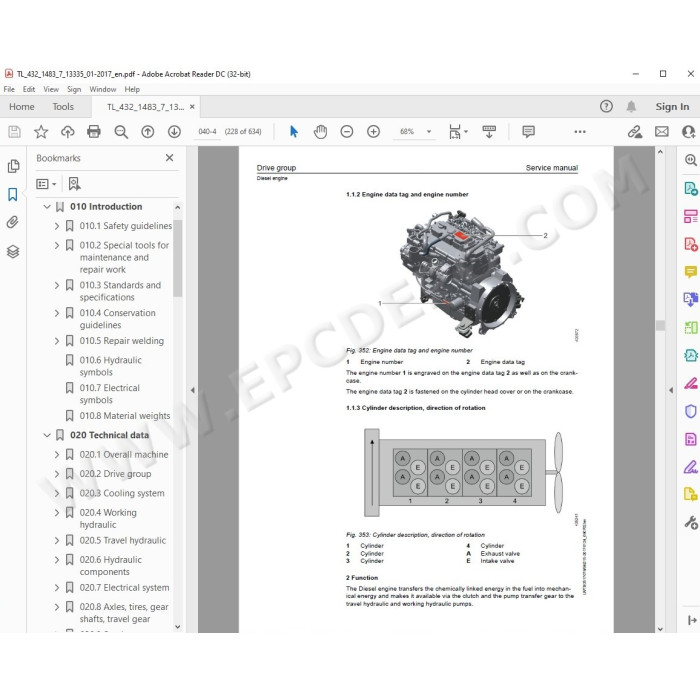Click the Save file icon
The width and height of the screenshot is (700, 700).
[14, 132]
